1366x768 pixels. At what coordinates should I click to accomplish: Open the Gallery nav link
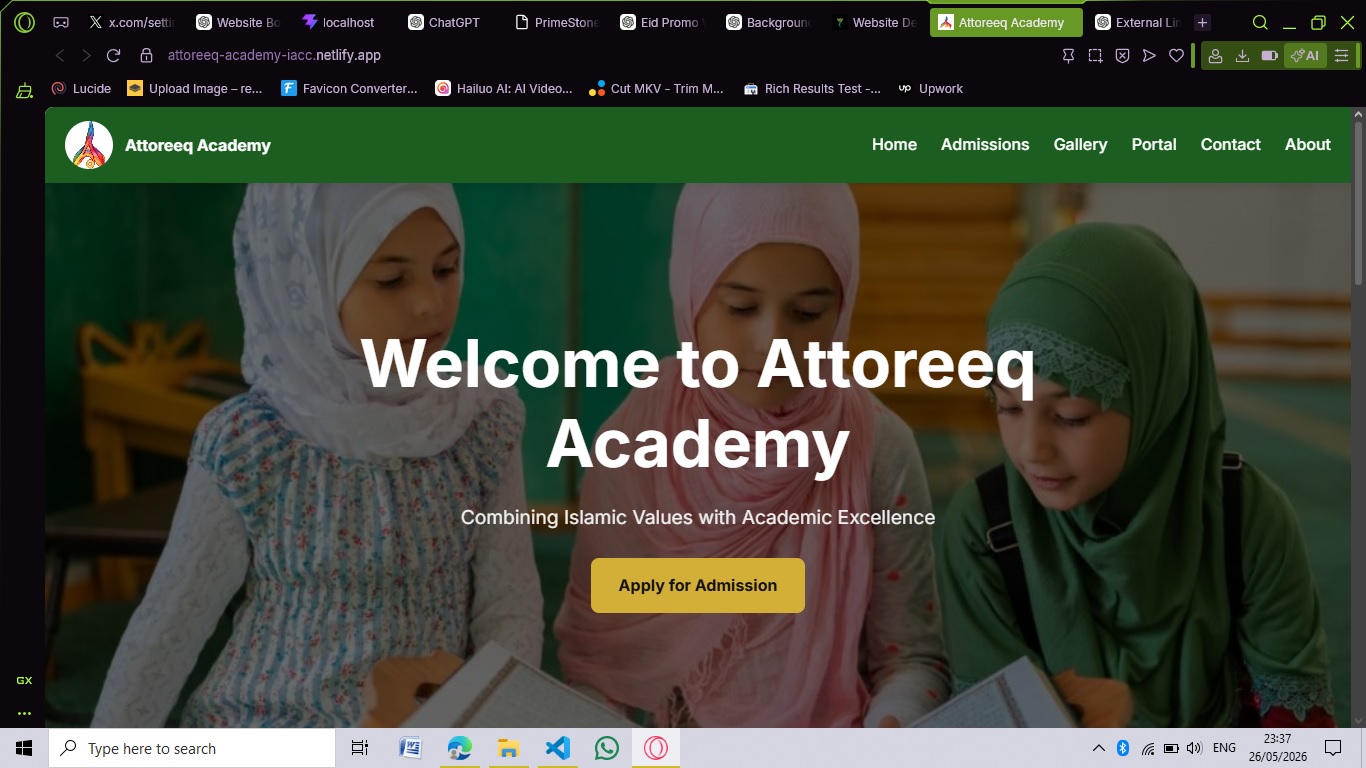pyautogui.click(x=1080, y=145)
